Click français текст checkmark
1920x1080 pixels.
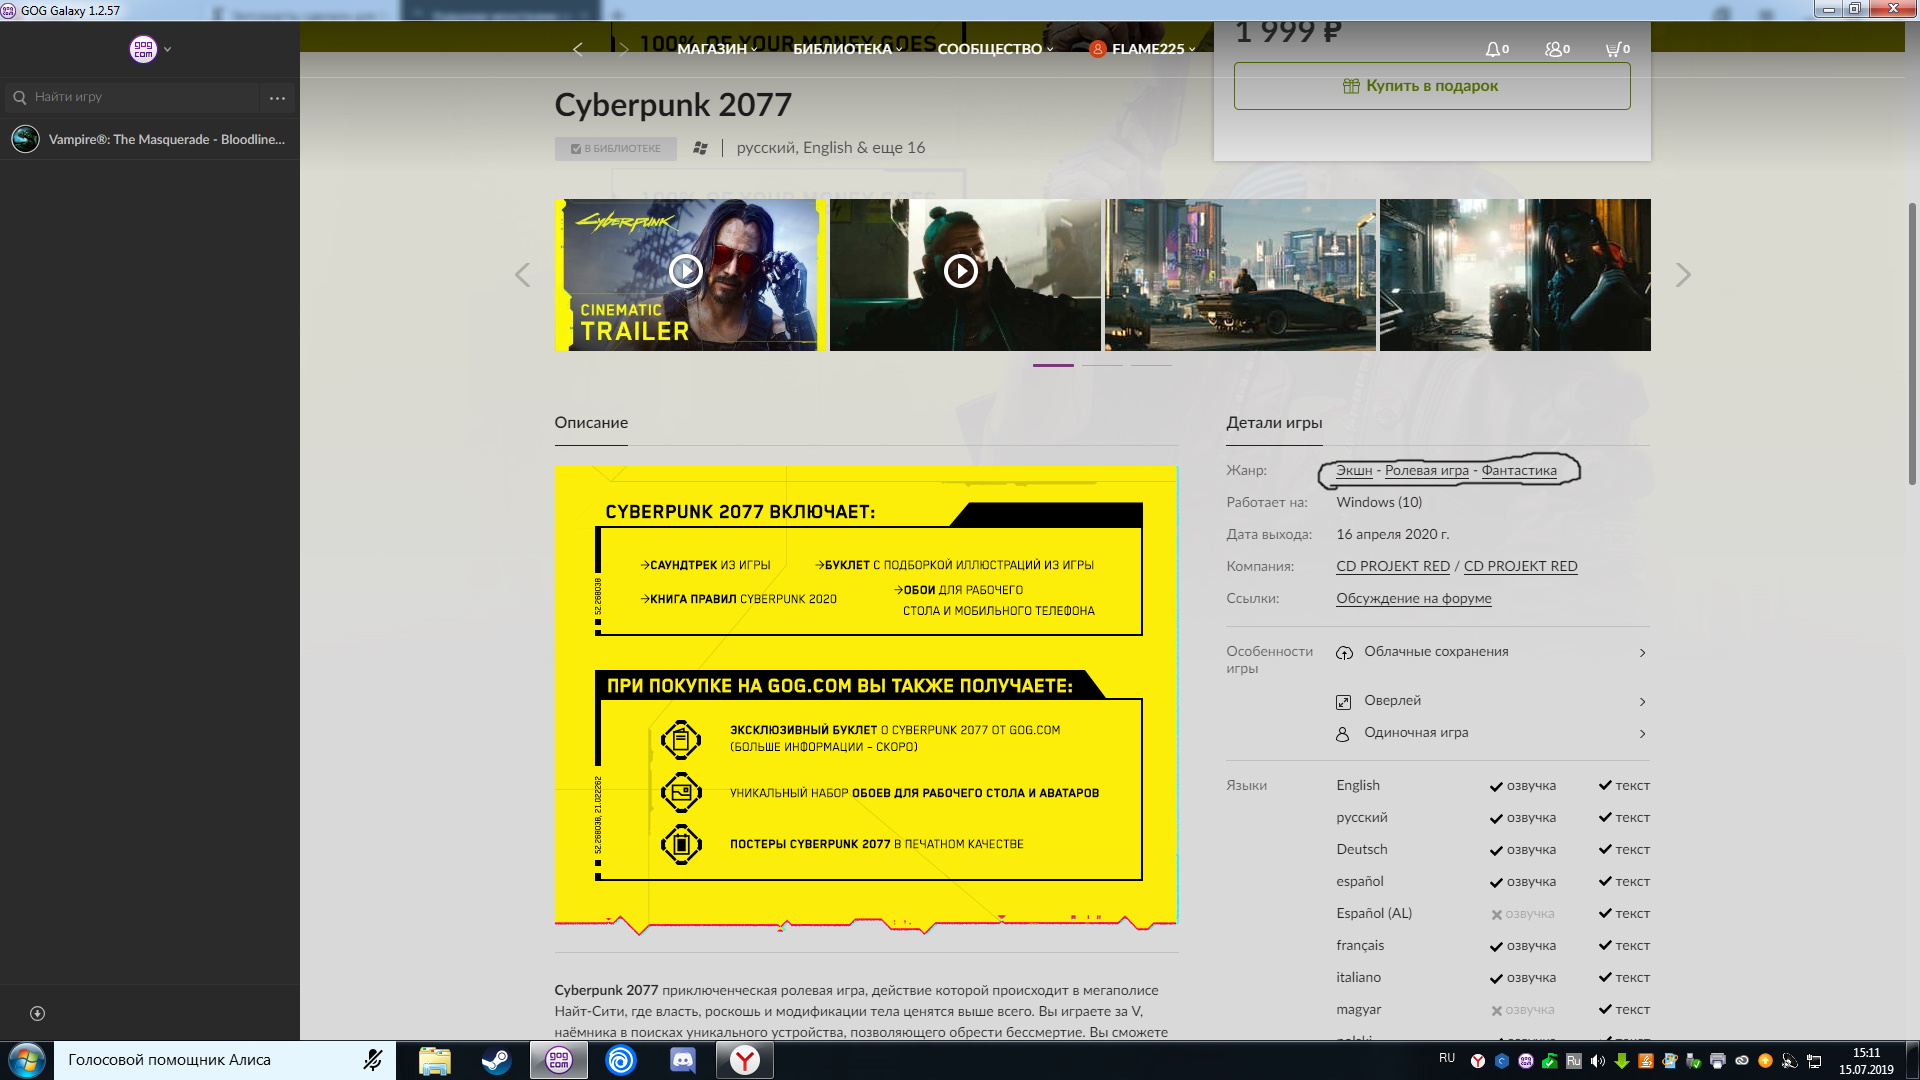pos(1605,946)
